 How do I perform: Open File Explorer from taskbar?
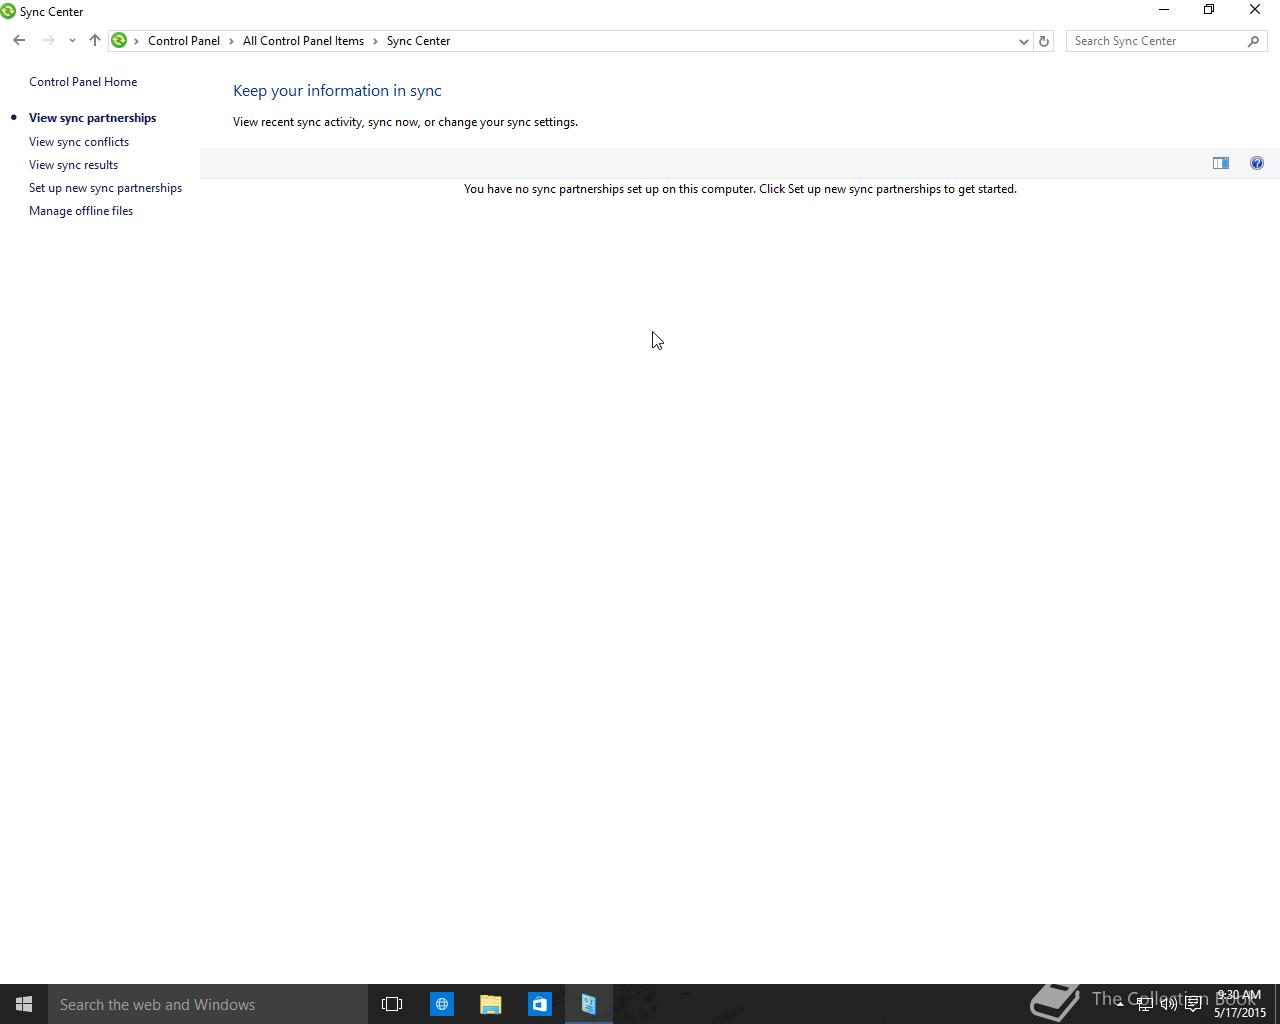pyautogui.click(x=490, y=1004)
